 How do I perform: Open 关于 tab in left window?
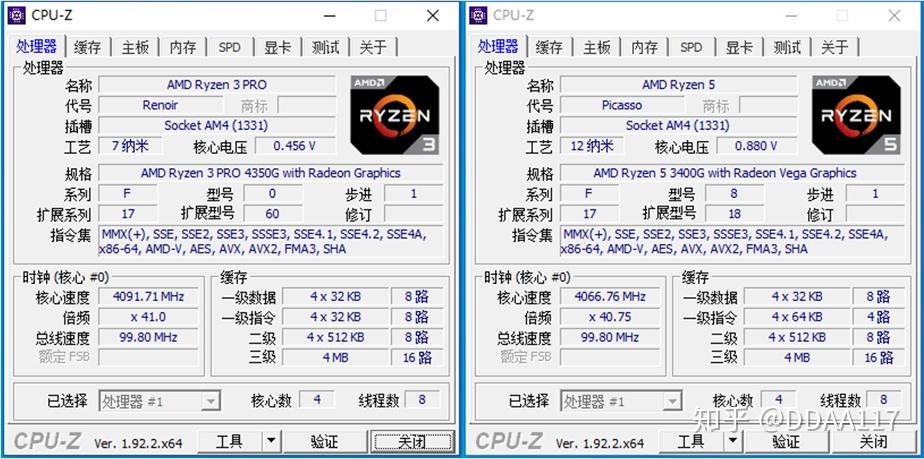373,48
